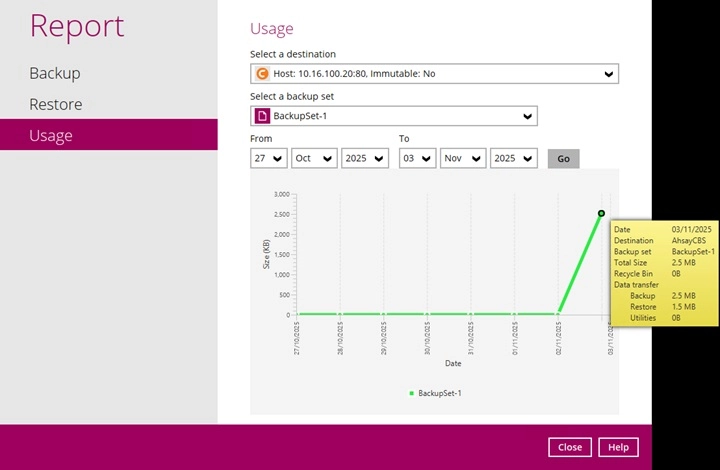Open the From day dropdown showing 27
The height and width of the screenshot is (470, 720).
[269, 158]
